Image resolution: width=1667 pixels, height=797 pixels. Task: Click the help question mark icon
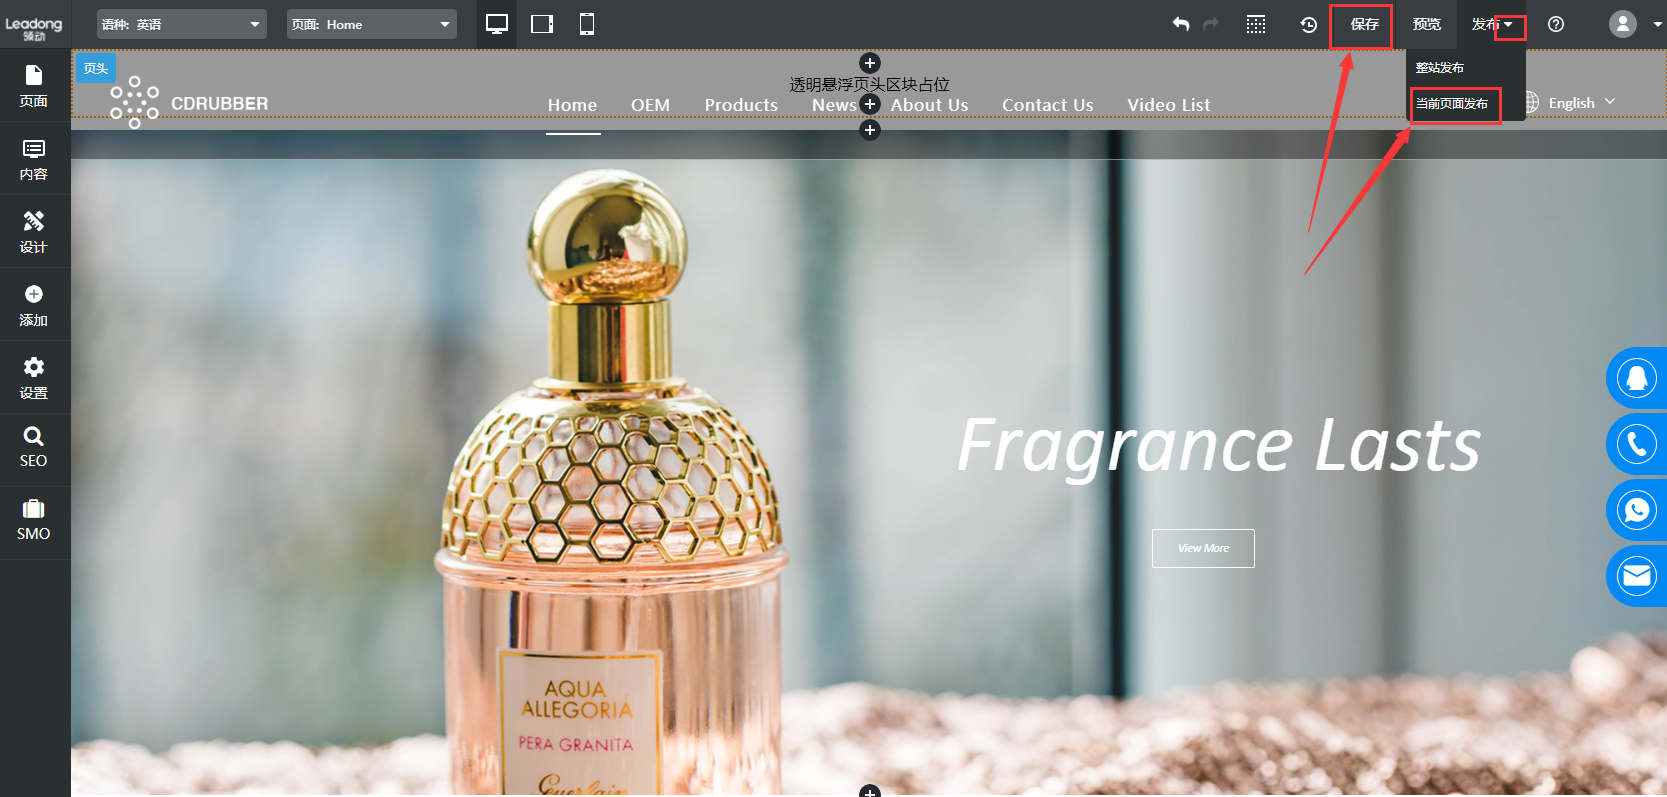point(1556,25)
